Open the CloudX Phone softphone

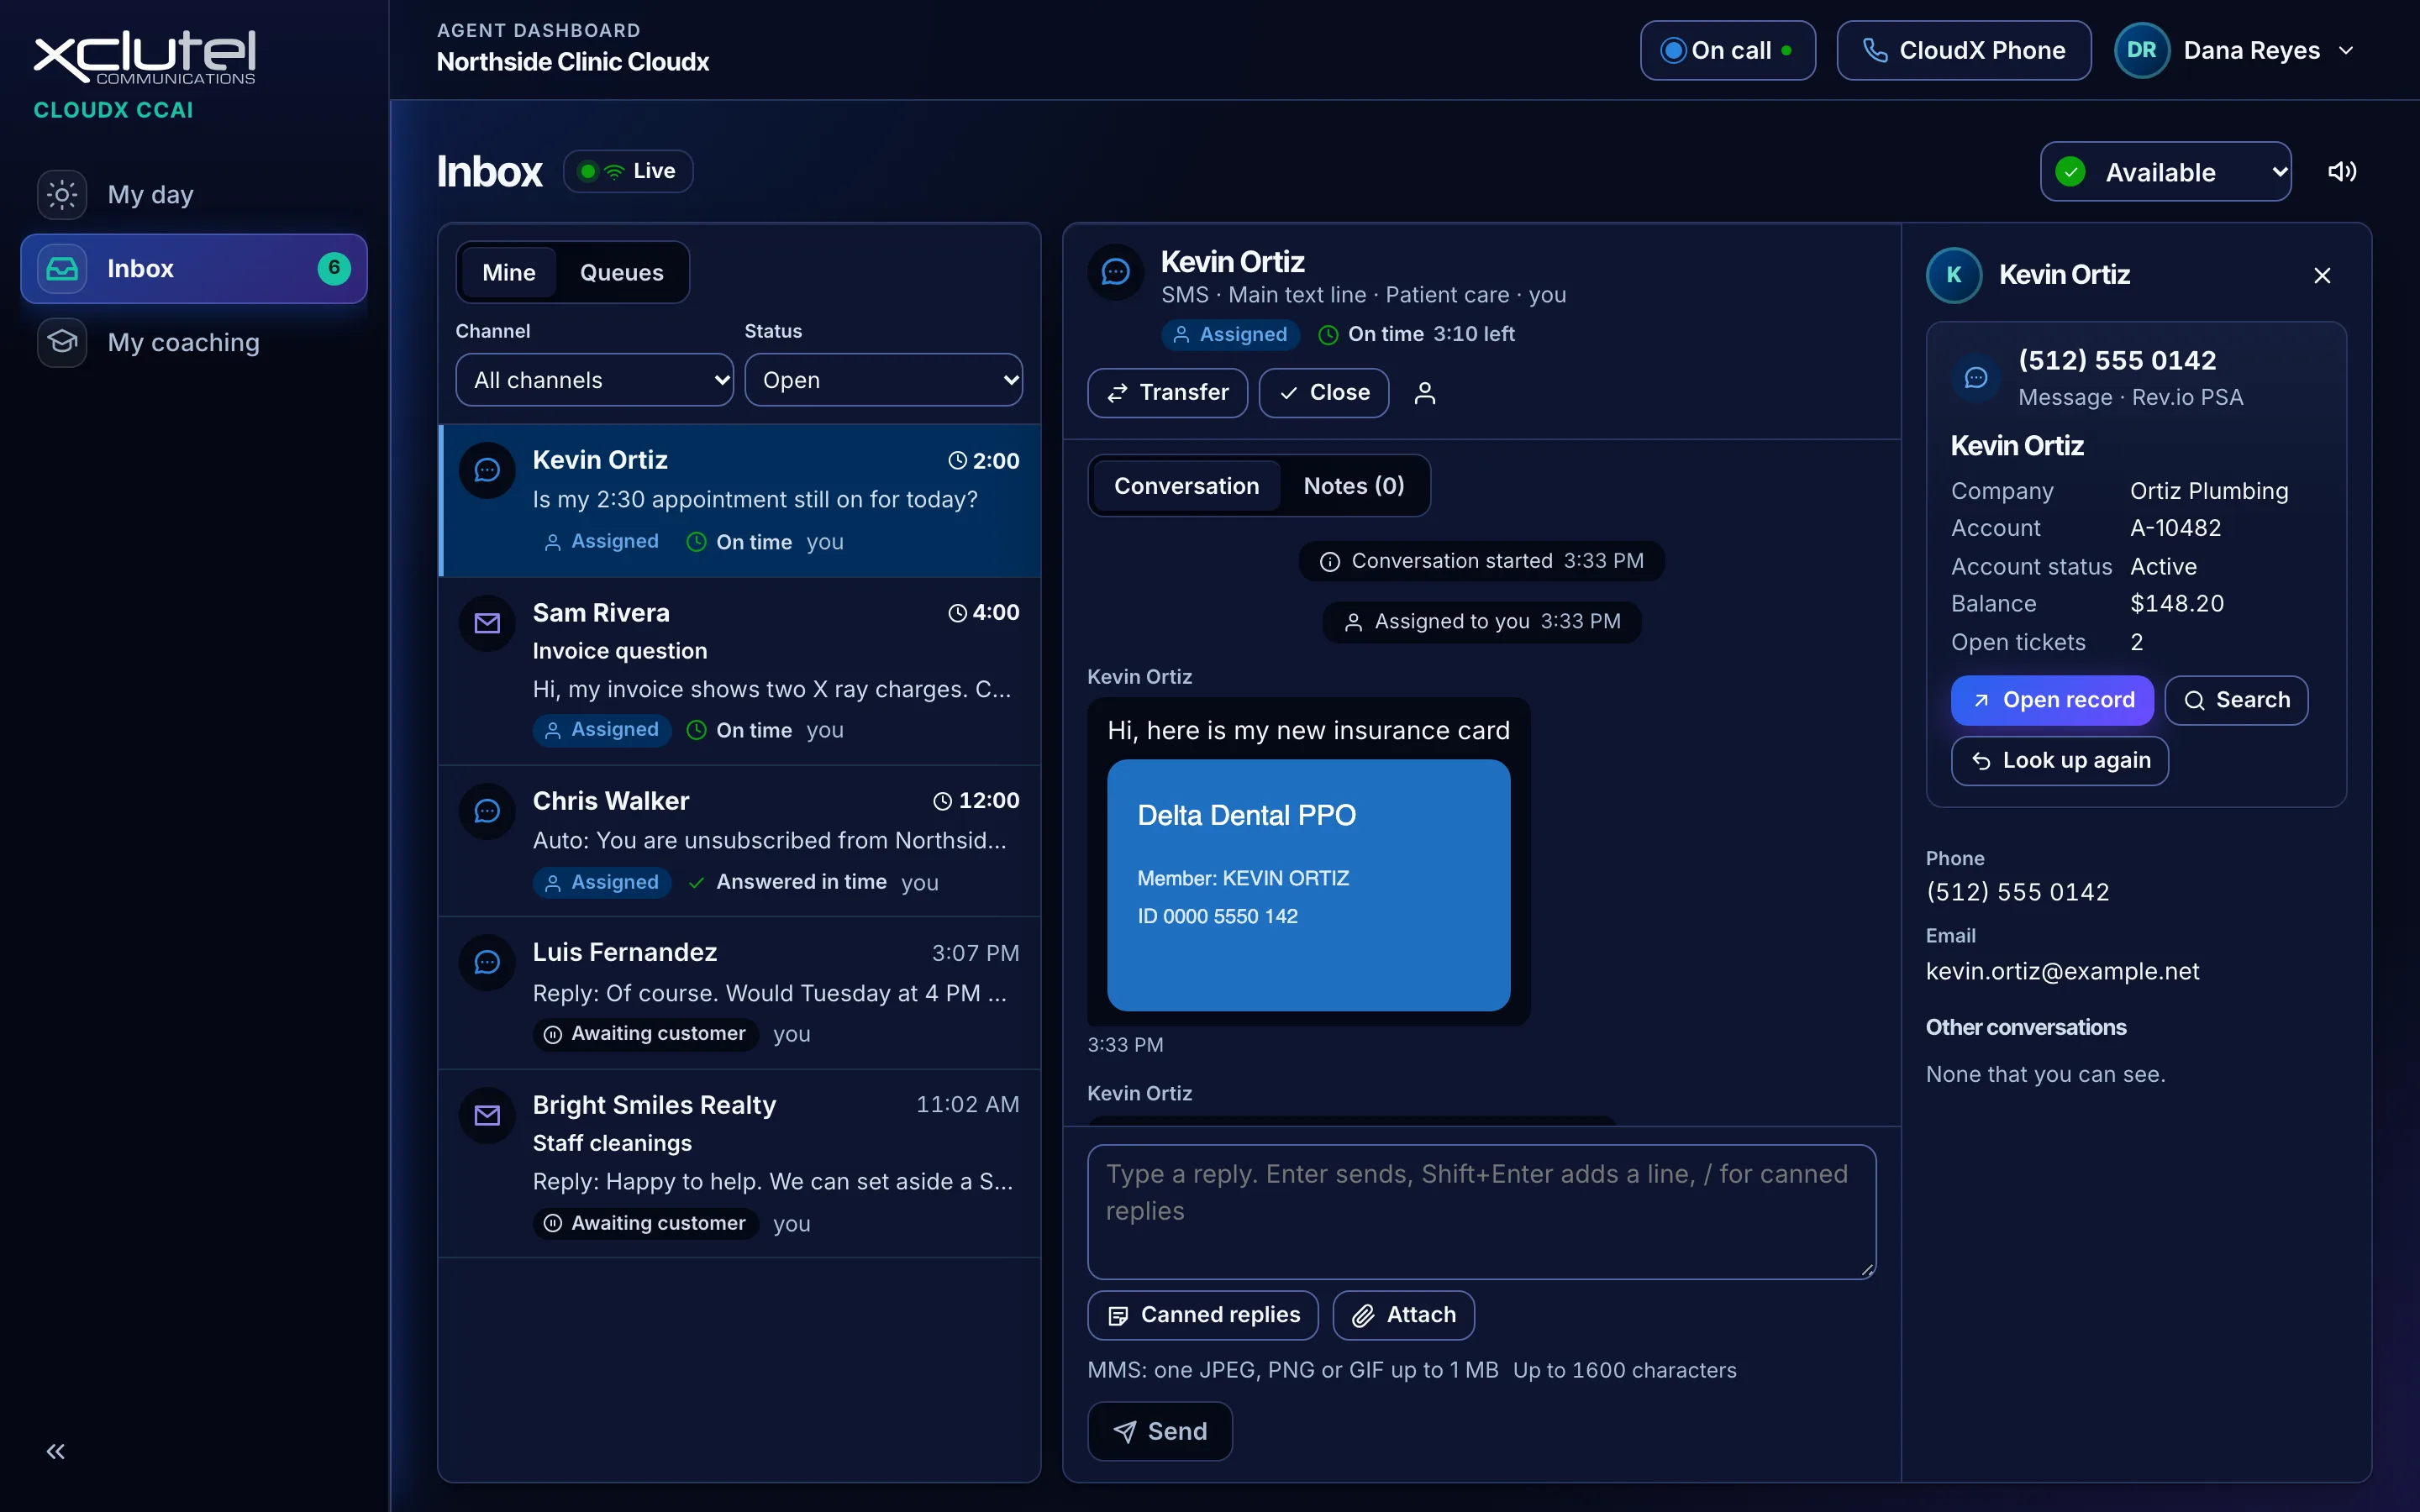coord(1963,50)
